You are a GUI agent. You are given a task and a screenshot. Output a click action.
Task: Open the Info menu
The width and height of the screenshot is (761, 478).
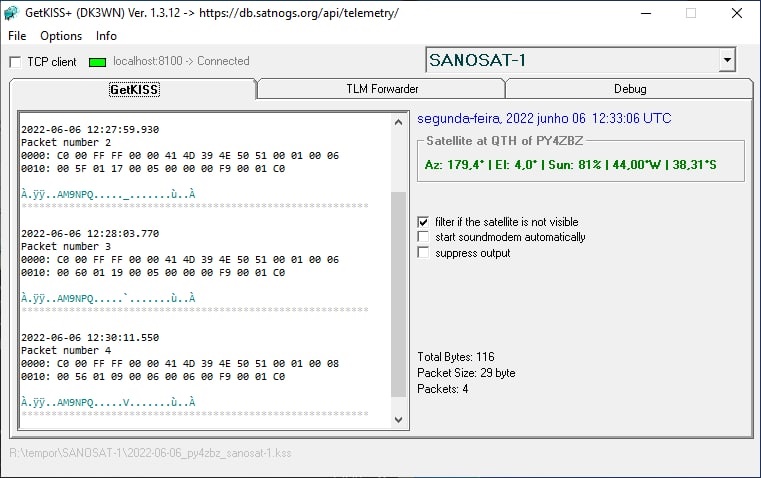pos(106,36)
